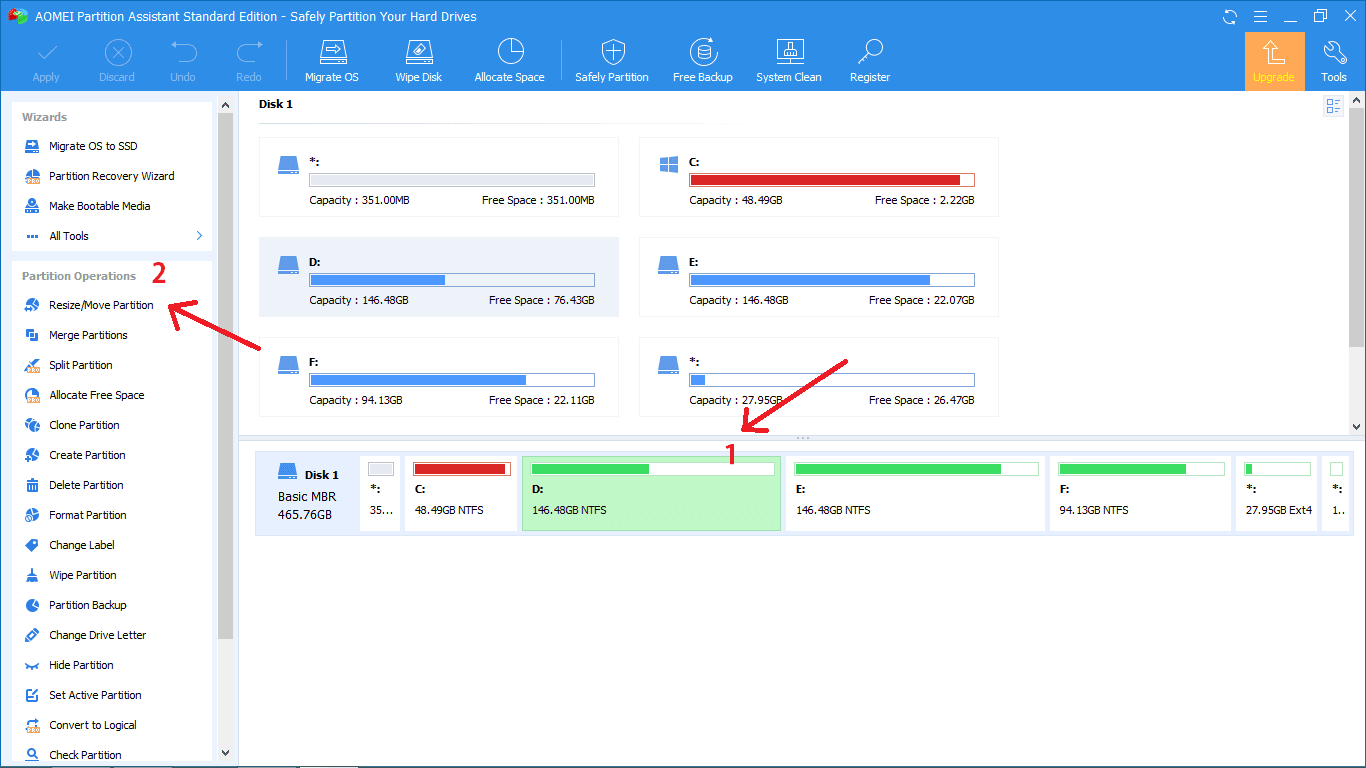Viewport: 1366px width, 768px height.
Task: Click the orange Upgrade button
Action: 1274,61
